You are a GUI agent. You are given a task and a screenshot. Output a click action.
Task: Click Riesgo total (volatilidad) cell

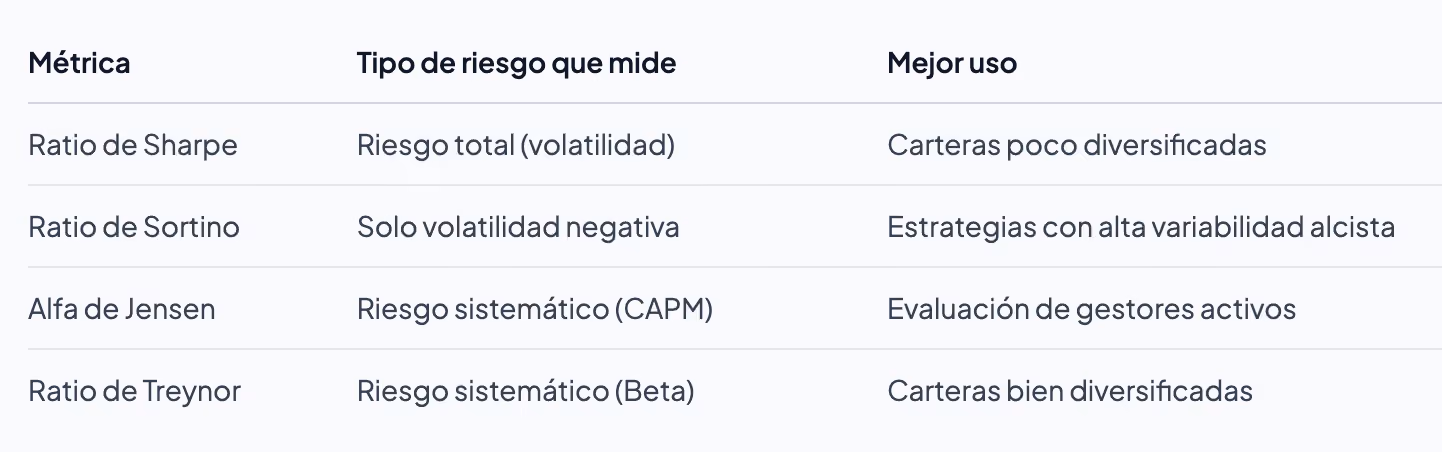tap(516, 145)
